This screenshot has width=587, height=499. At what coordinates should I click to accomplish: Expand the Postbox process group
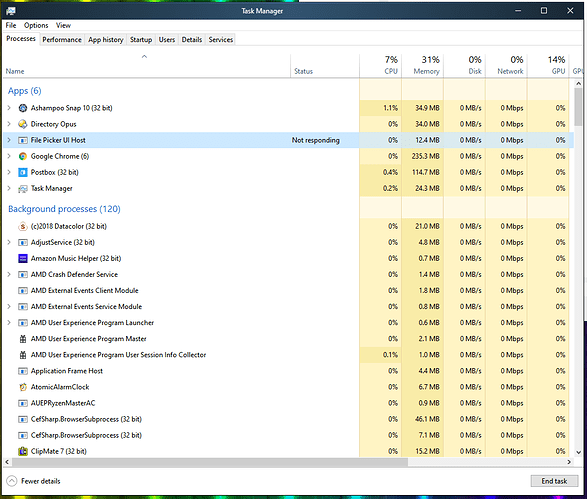(x=9, y=172)
